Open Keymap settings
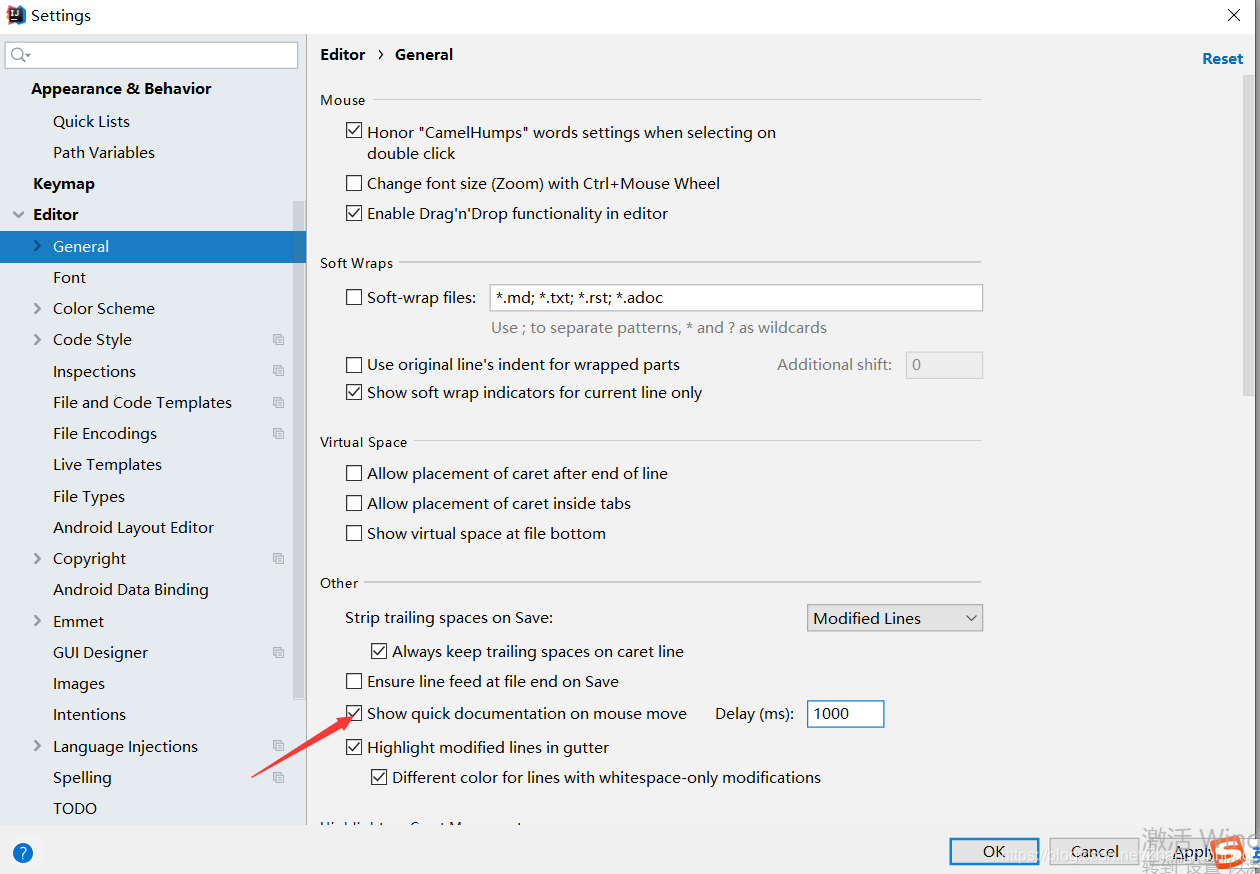The height and width of the screenshot is (874, 1260). tap(64, 184)
